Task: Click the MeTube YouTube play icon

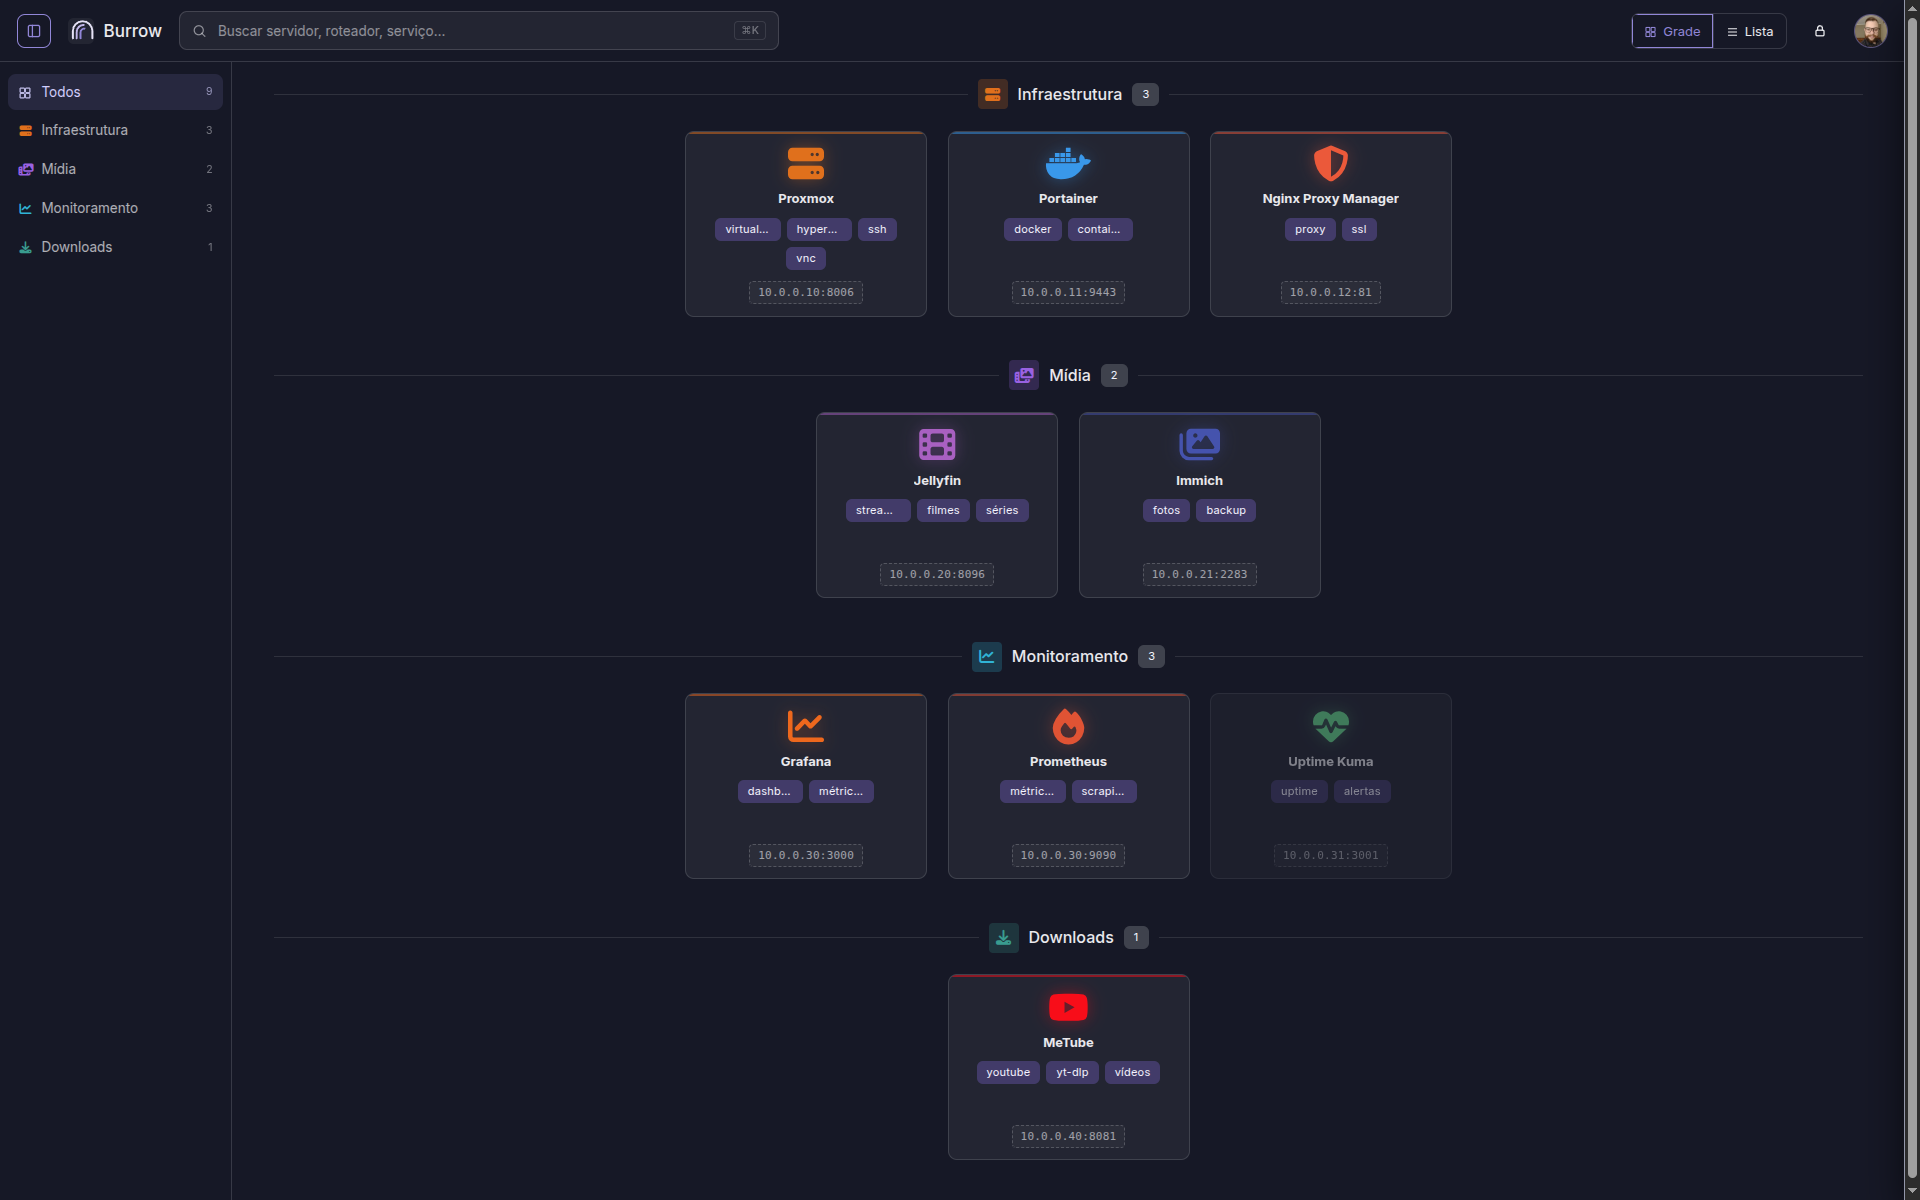Action: (1068, 1007)
